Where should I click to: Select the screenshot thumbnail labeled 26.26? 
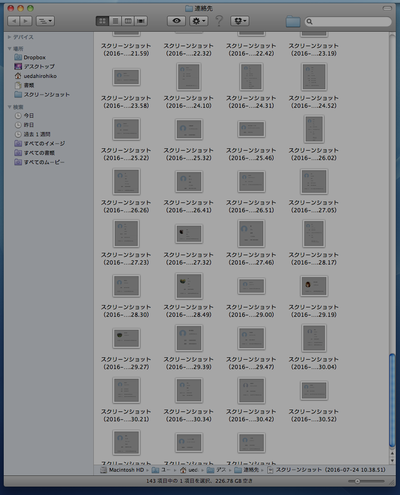(x=126, y=181)
